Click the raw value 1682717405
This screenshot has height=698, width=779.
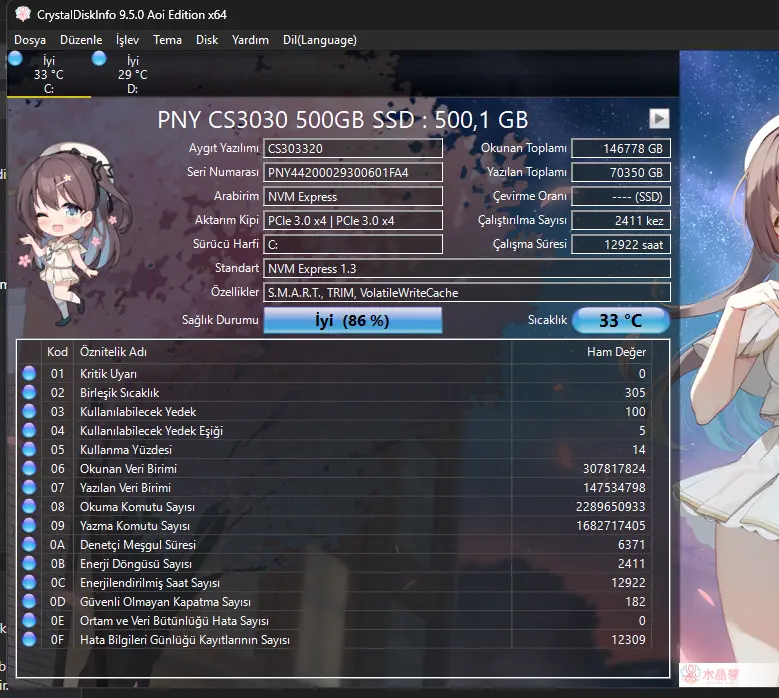click(611, 526)
